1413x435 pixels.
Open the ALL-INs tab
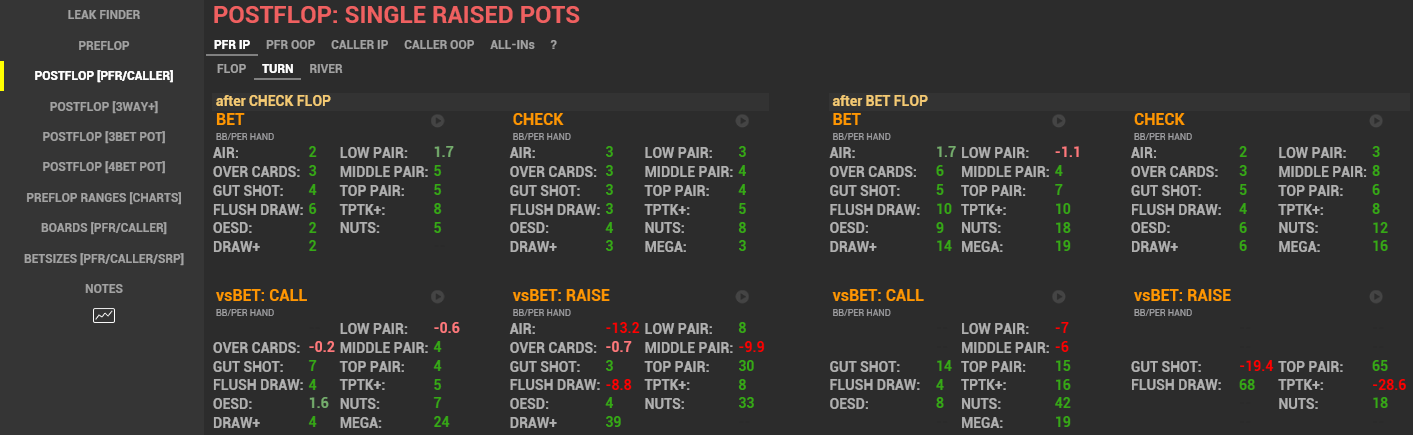[x=512, y=45]
